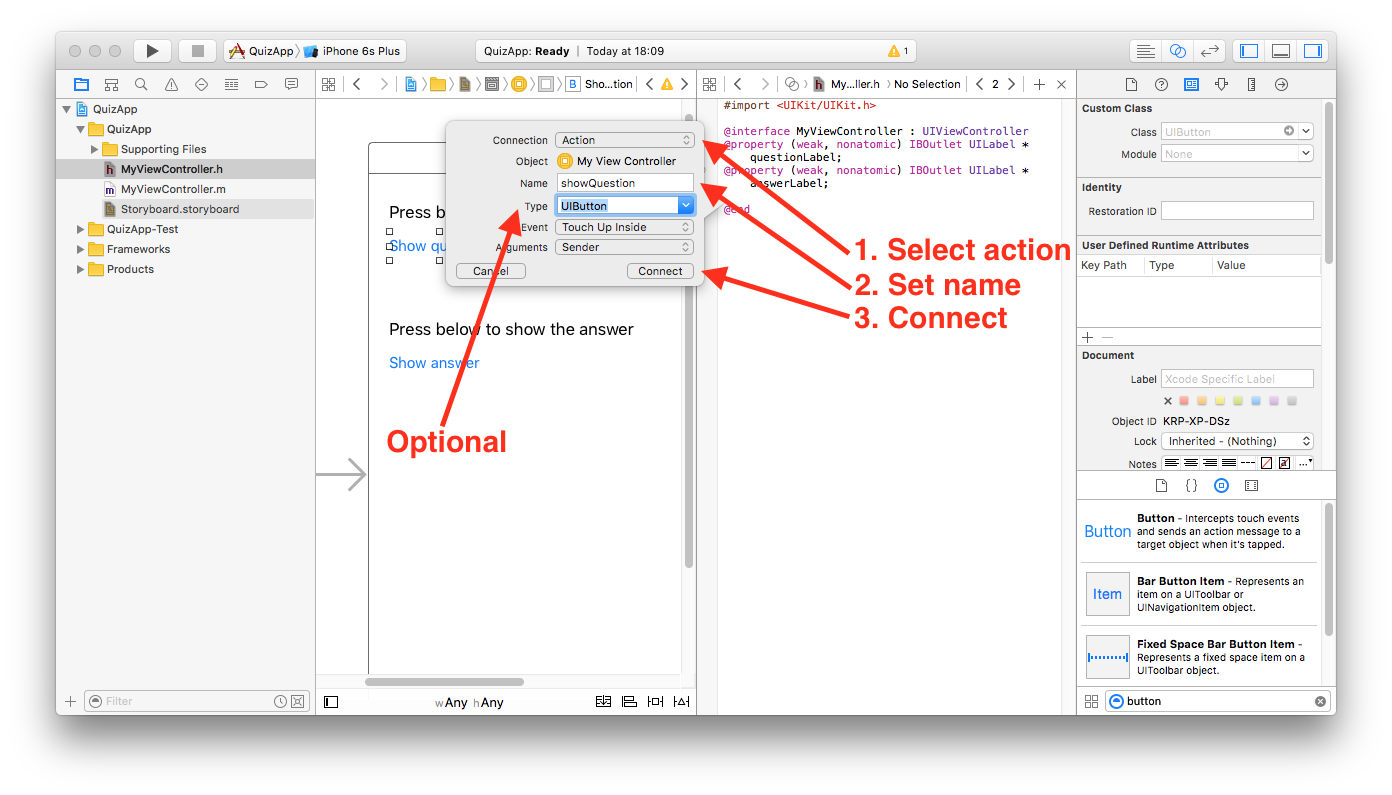This screenshot has width=1392, height=795.
Task: Click the Restoration ID field
Action: [x=1237, y=211]
